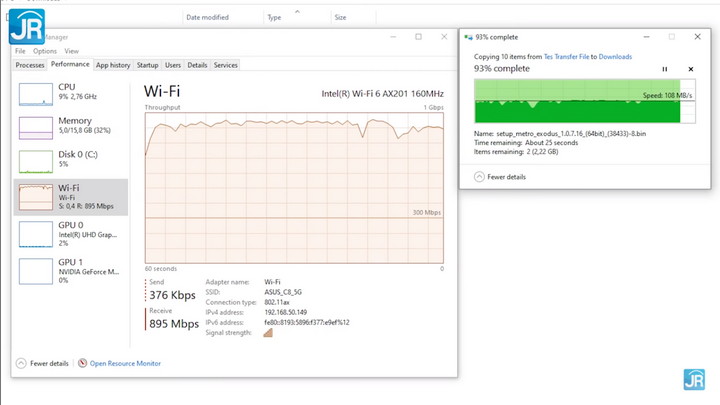The height and width of the screenshot is (405, 720).
Task: Click the file name setup_metro_exodus text
Action: coord(571,134)
